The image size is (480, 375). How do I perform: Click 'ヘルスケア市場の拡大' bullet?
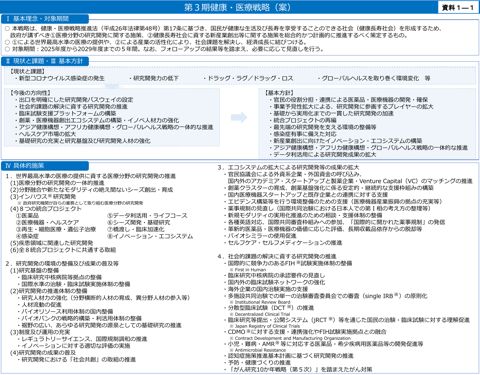point(47,134)
